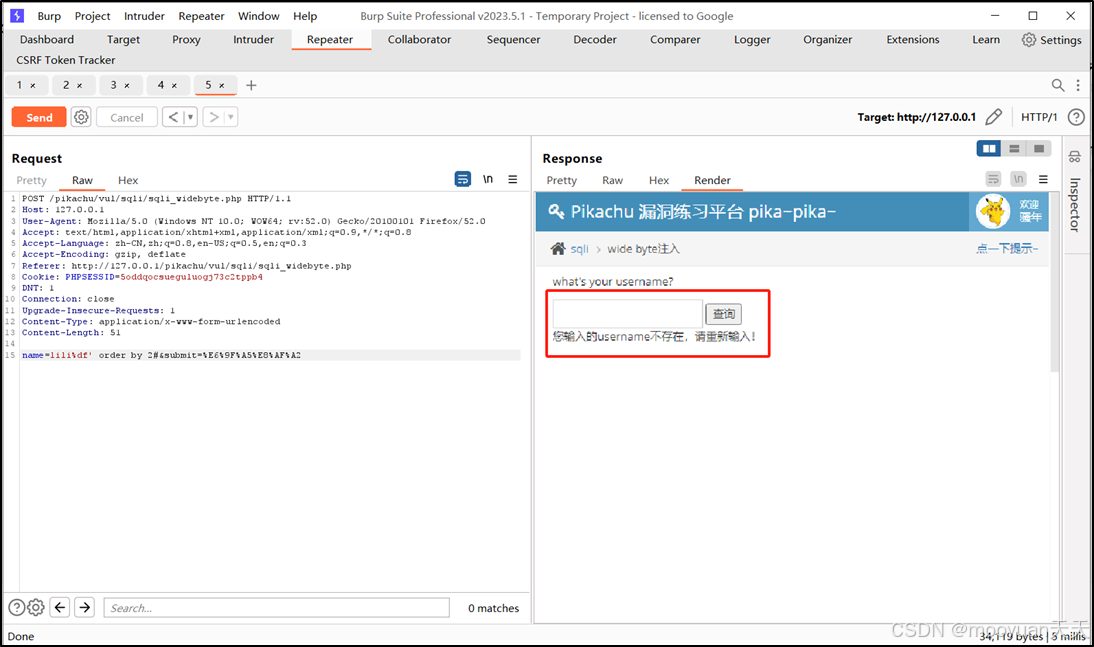Click the Cancel button
Viewport: 1094px width, 647px height.
[x=127, y=117]
